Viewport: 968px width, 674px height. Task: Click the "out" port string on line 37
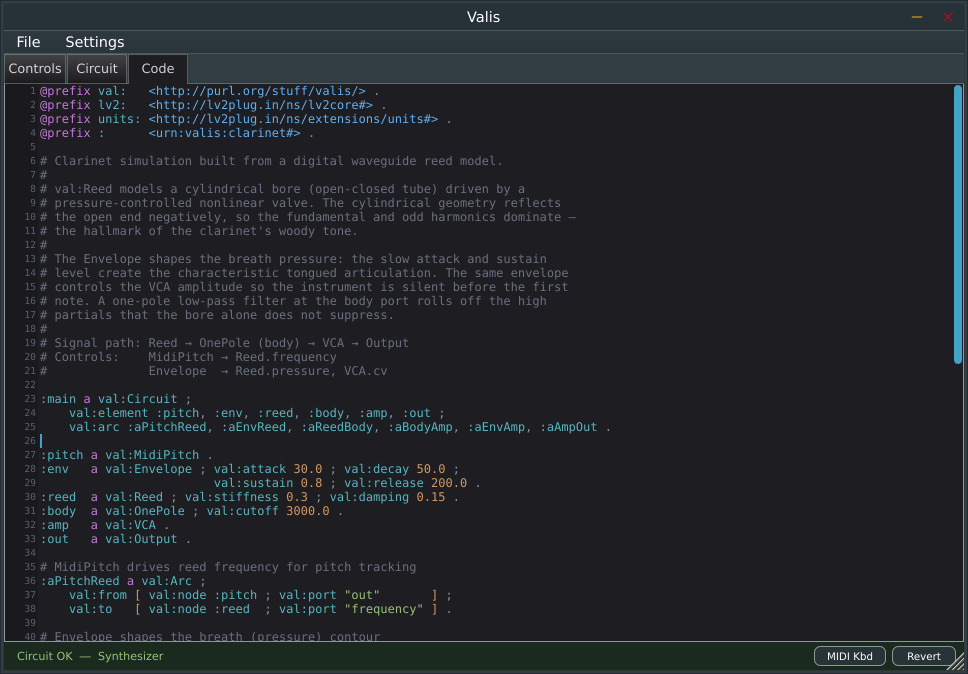click(362, 596)
